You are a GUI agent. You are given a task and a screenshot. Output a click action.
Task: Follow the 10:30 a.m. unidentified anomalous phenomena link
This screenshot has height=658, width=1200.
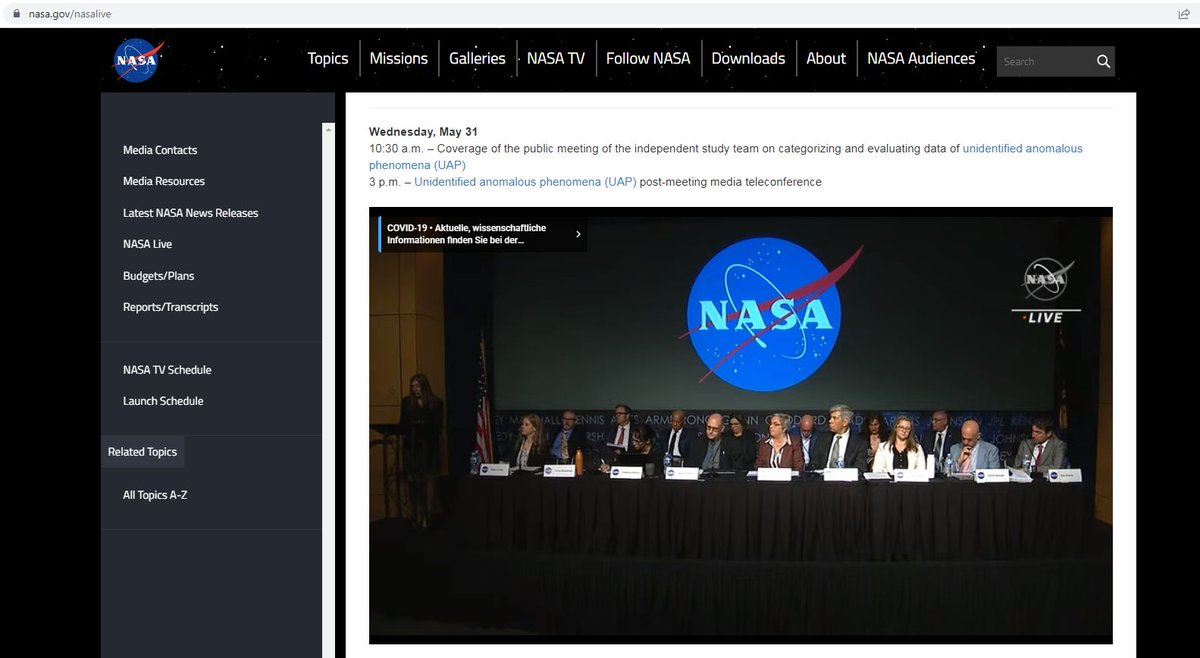(x=726, y=156)
